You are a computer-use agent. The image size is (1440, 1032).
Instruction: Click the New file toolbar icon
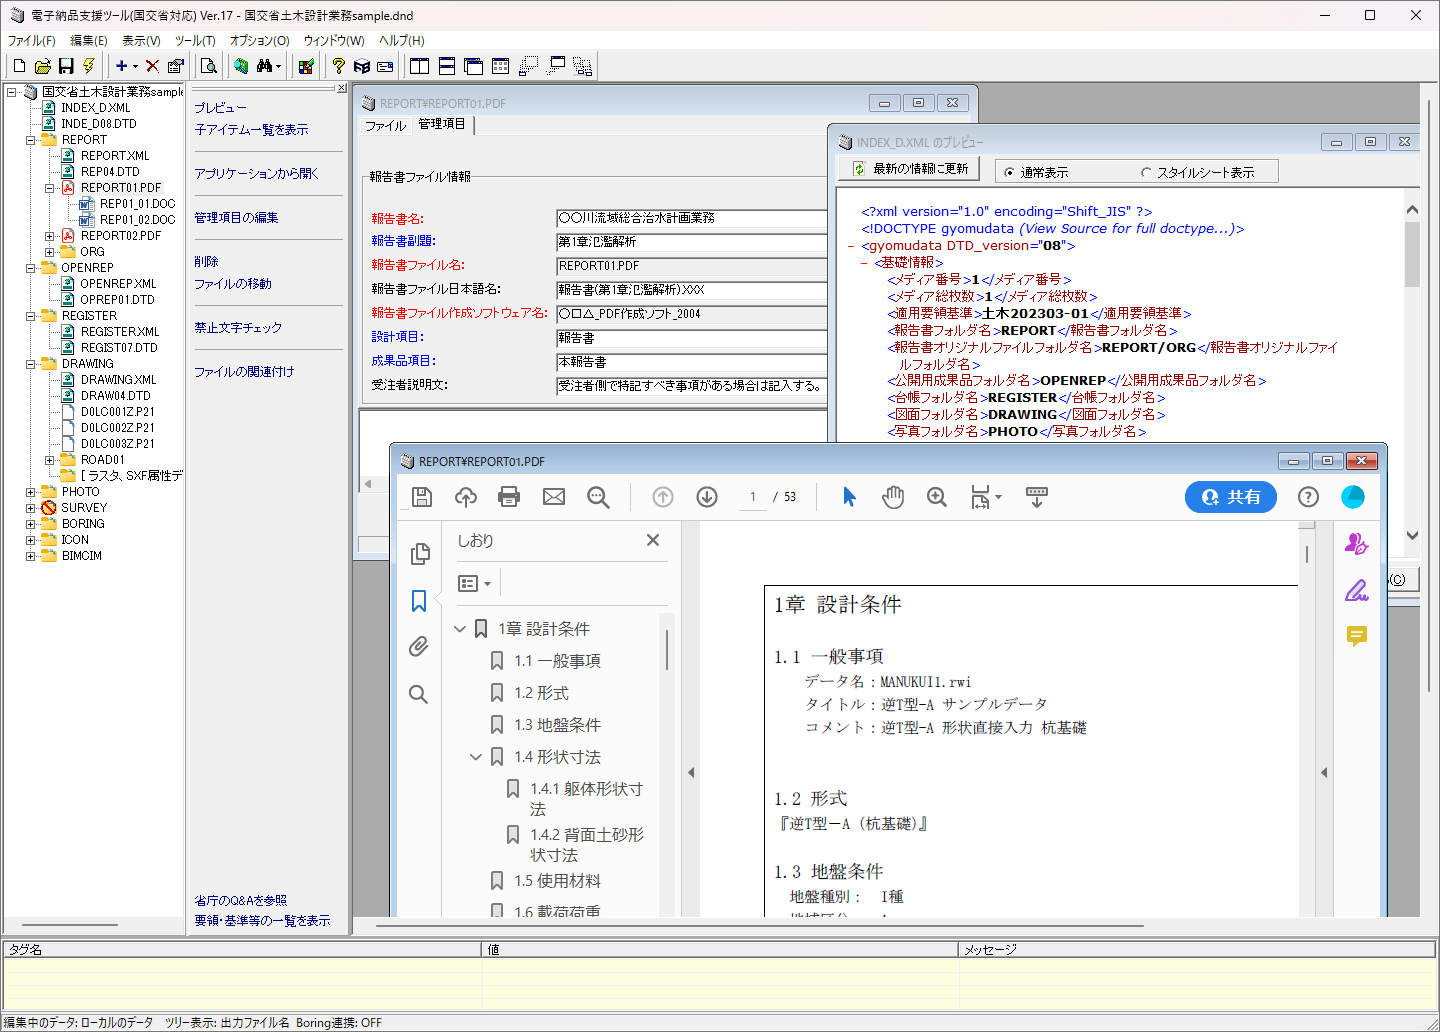(x=19, y=66)
